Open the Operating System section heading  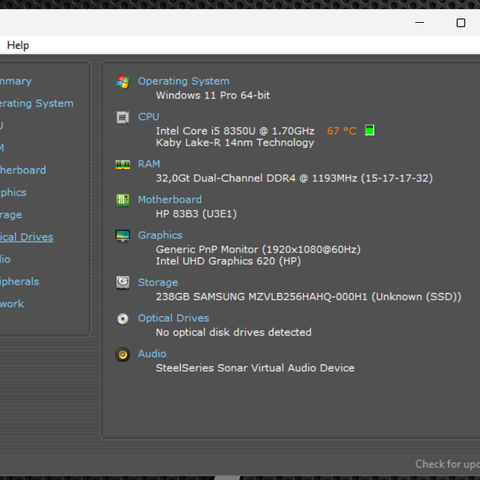184,81
